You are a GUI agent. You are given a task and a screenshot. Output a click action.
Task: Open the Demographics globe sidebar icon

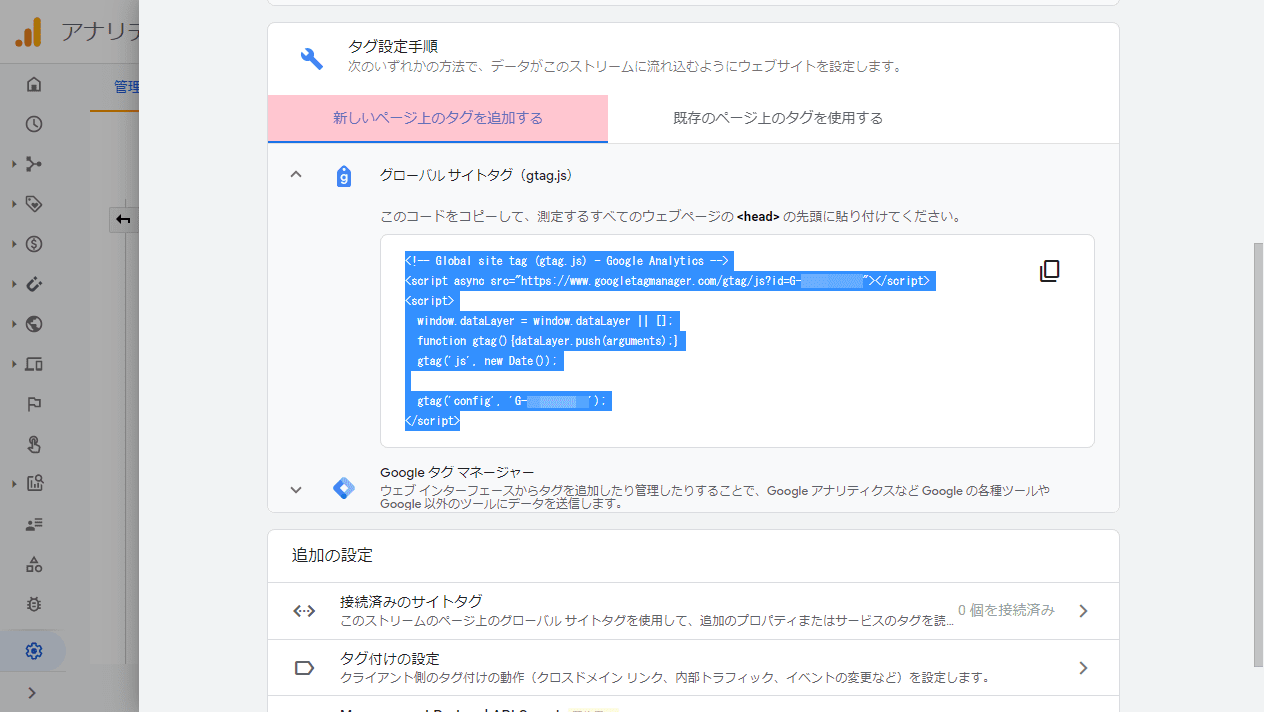pos(34,324)
